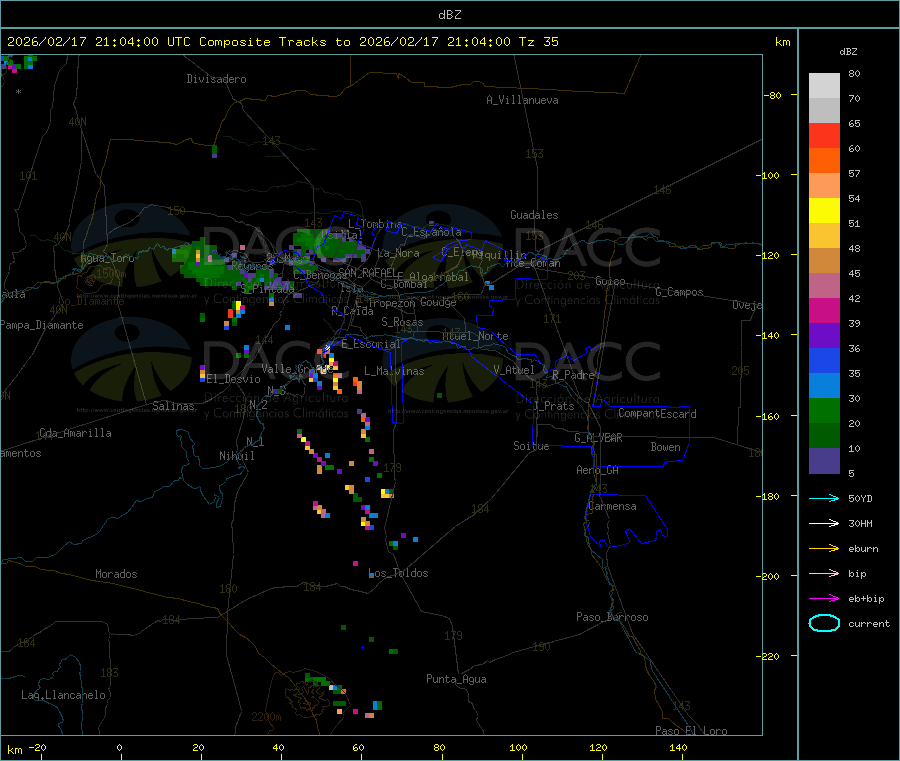This screenshot has height=761, width=900.
Task: Click the pink bip arrow legend icon
Action: [x=824, y=573]
